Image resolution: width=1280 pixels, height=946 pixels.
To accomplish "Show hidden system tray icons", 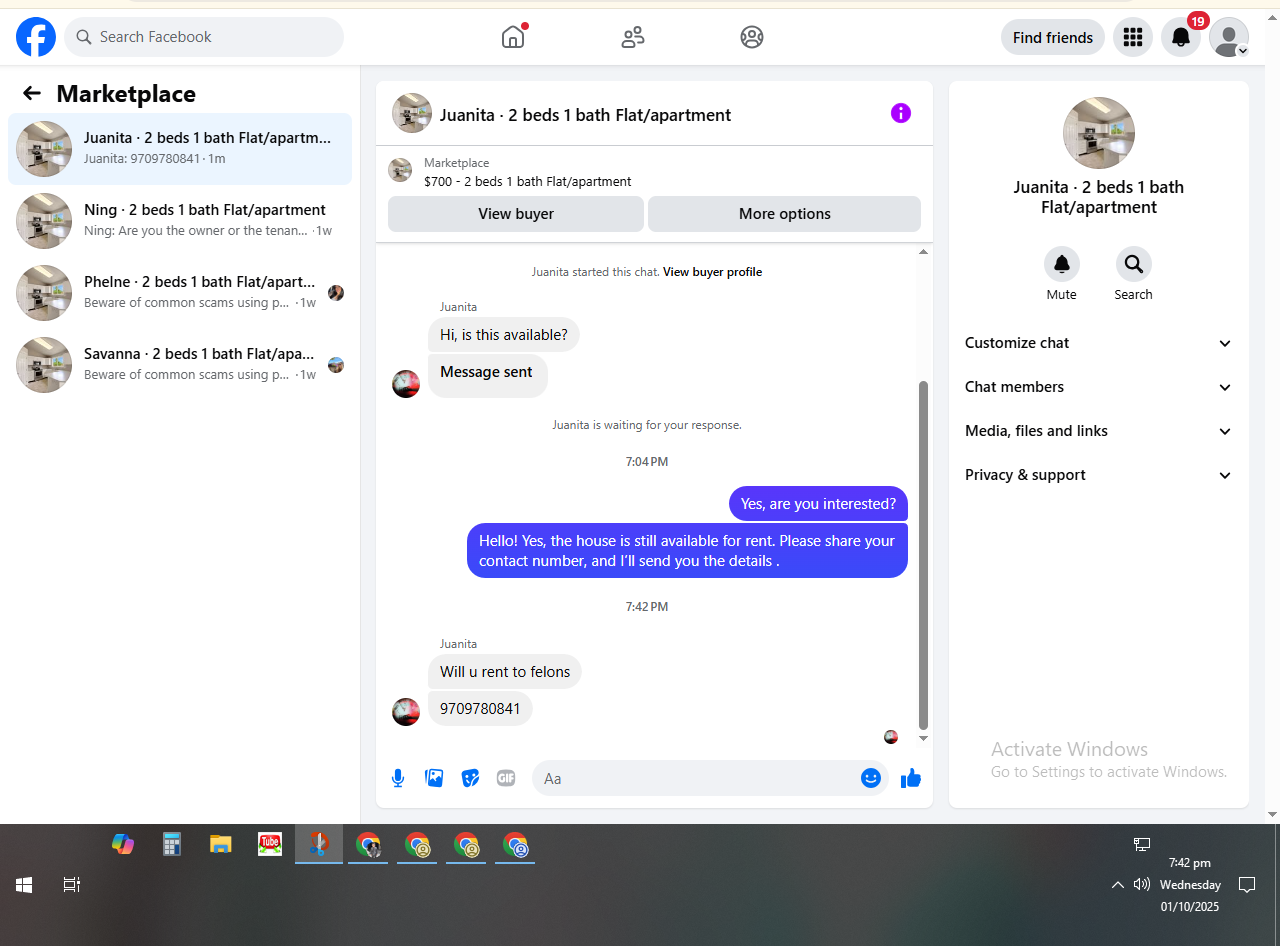I will point(1118,884).
